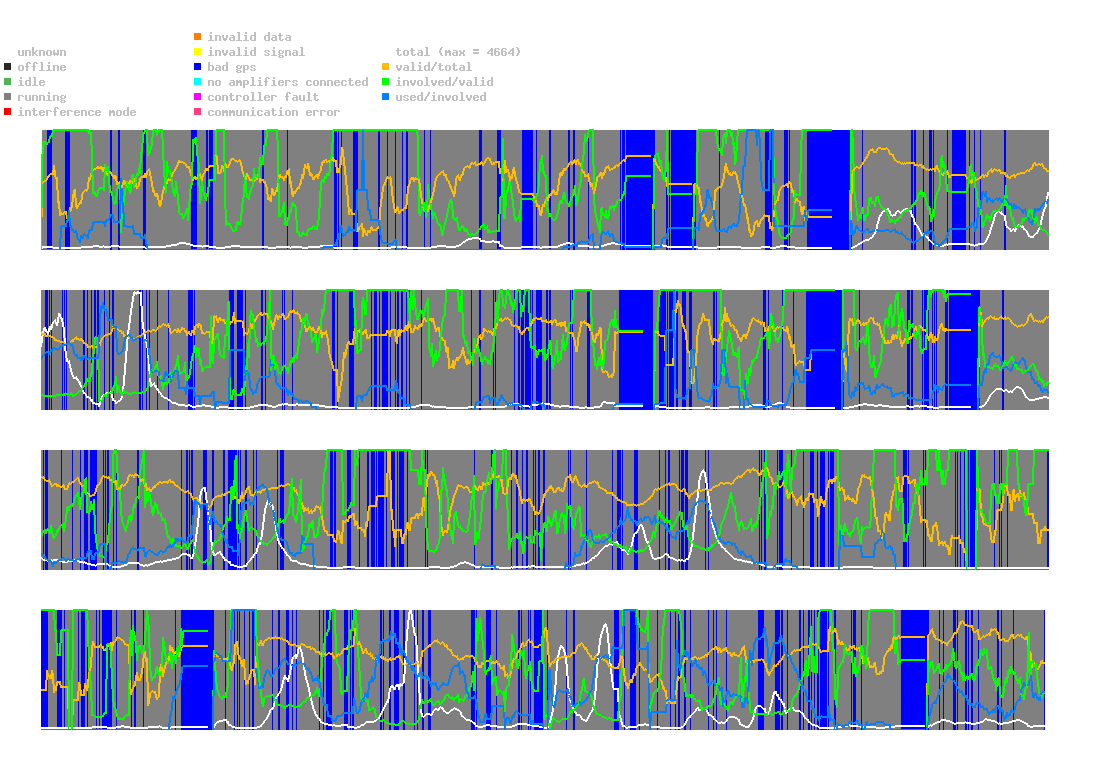Viewport: 1095px width, 764px height.
Task: Click the 'bad gps' legend label
Action: pos(232,67)
